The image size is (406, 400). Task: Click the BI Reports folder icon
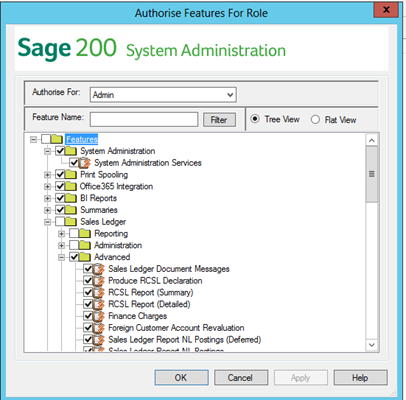click(71, 198)
